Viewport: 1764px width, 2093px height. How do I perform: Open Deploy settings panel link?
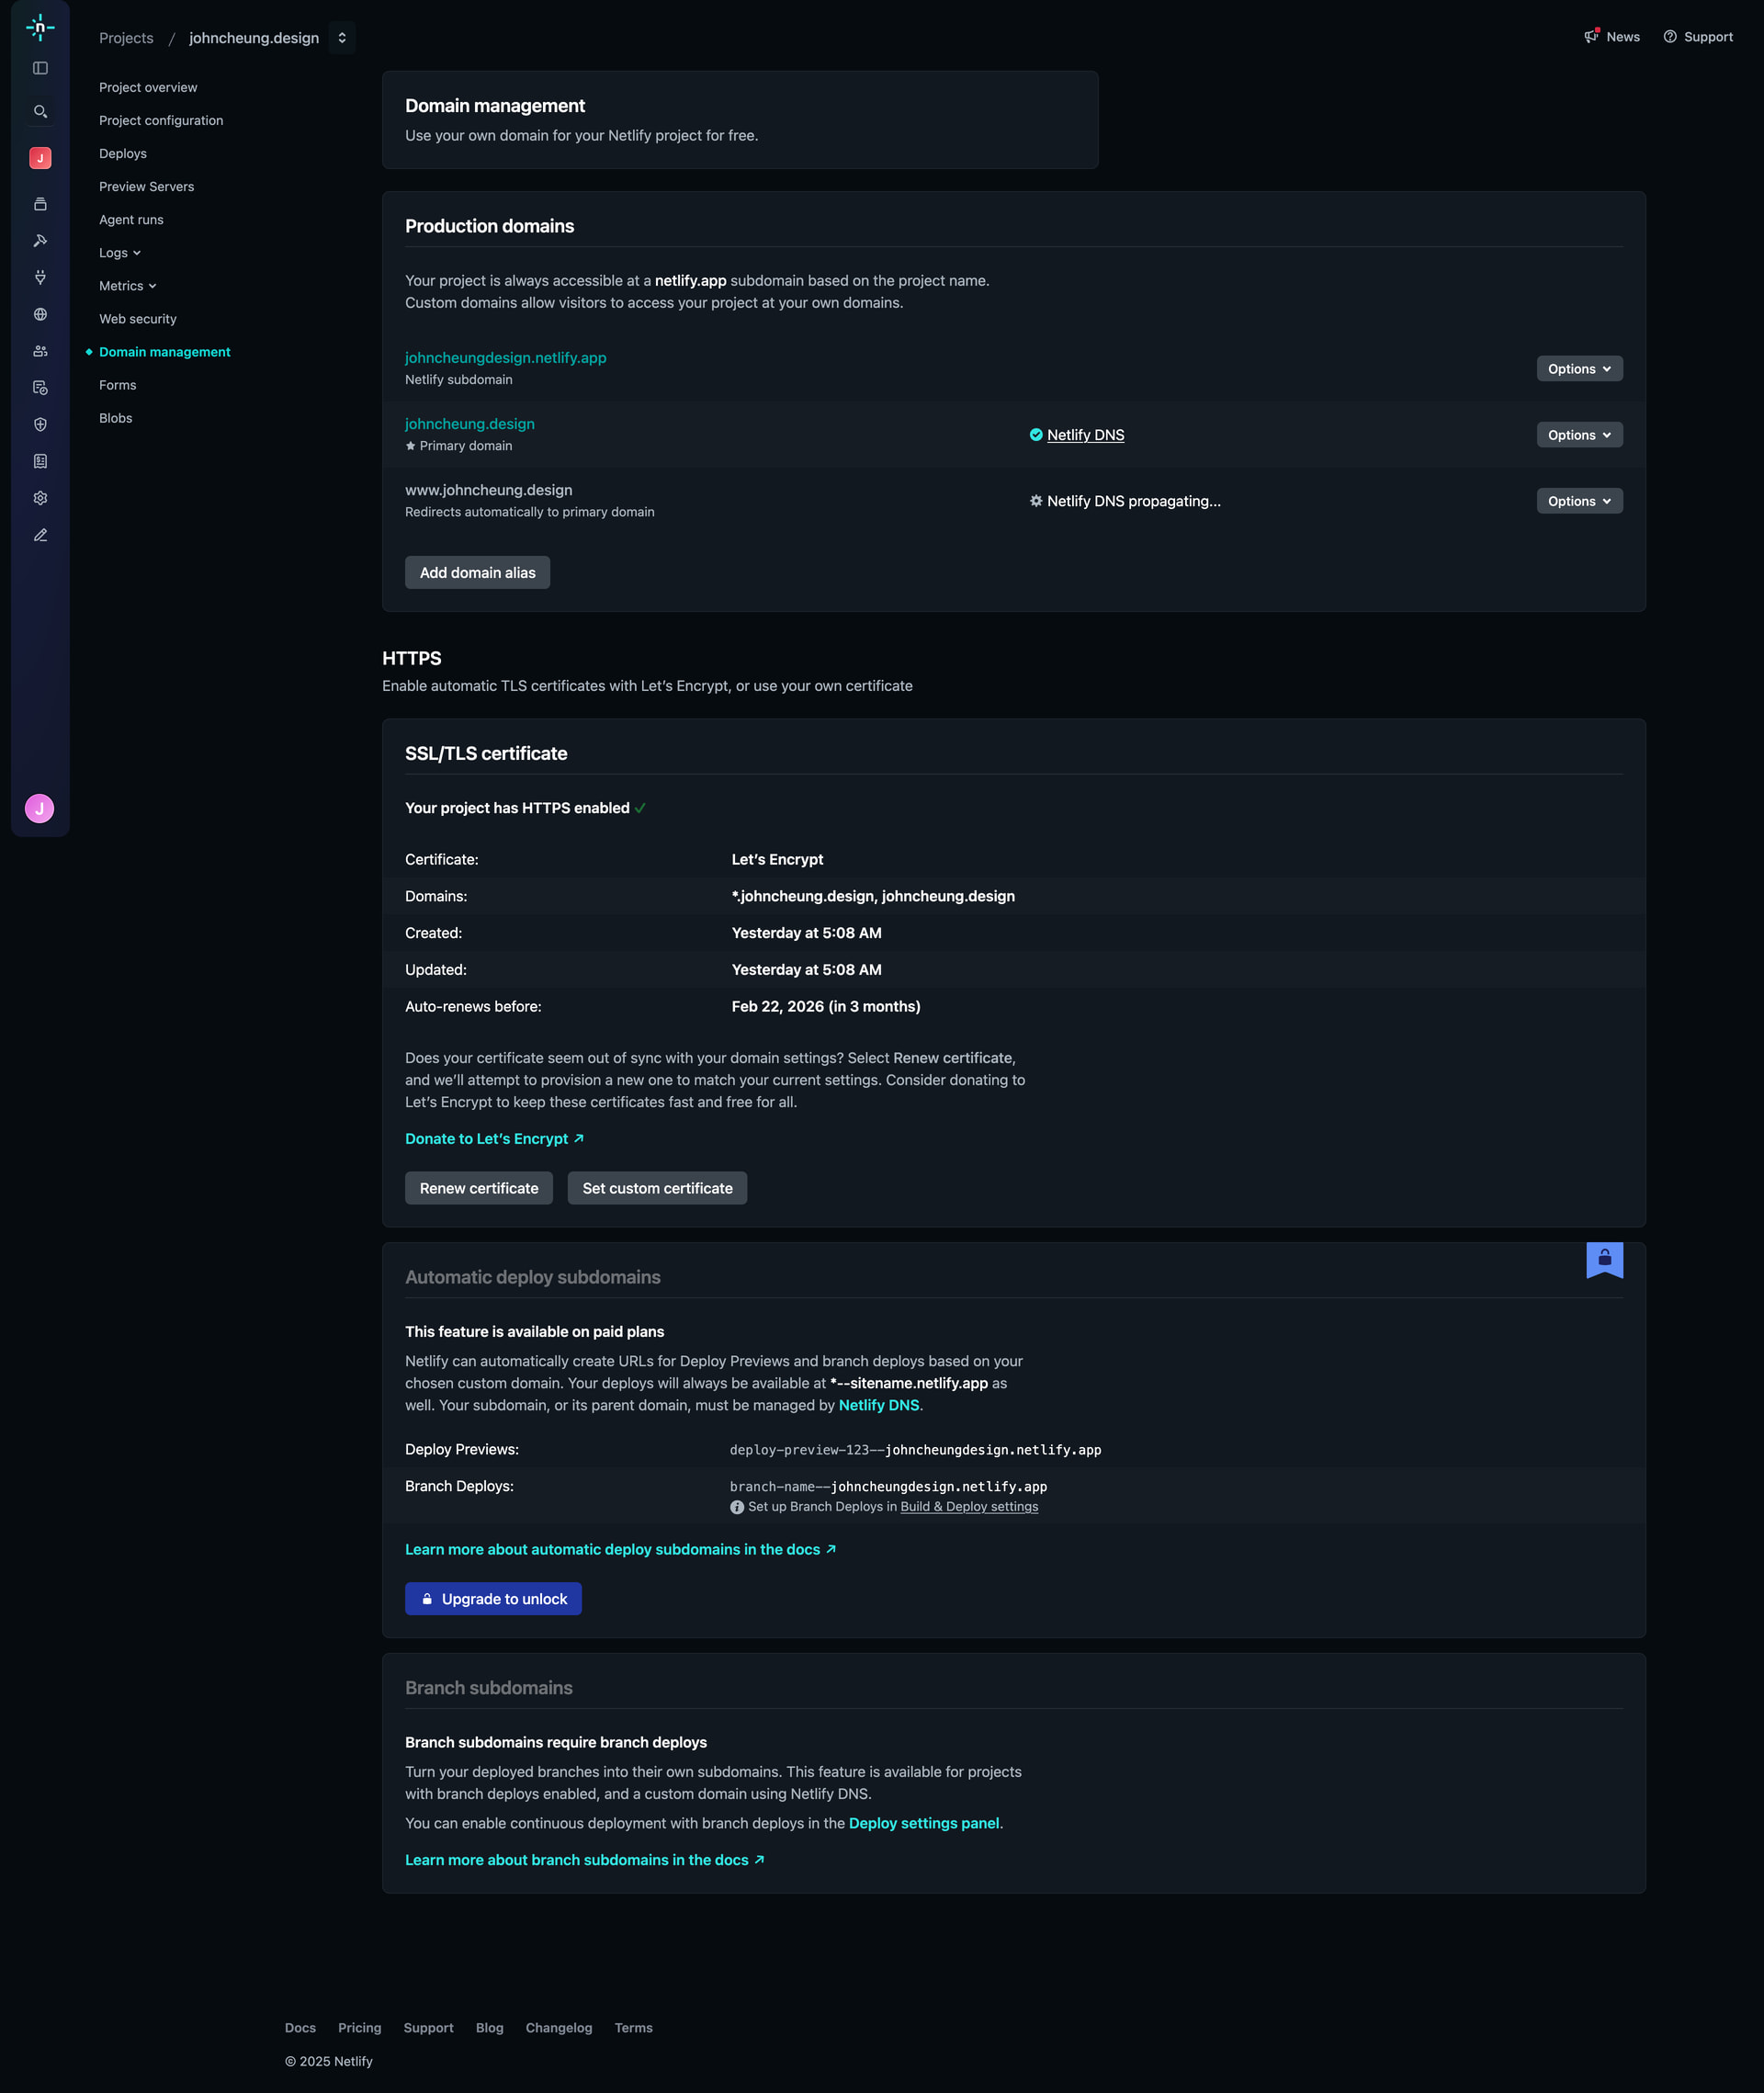click(924, 1823)
